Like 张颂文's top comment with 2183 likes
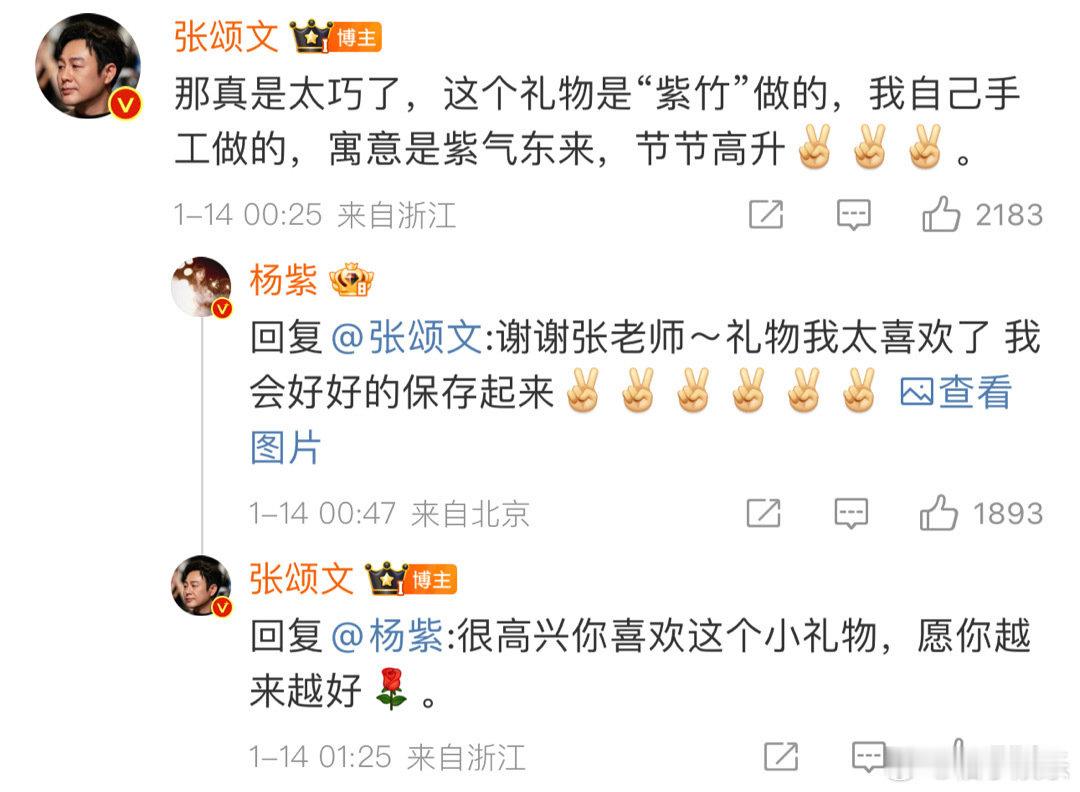The height and width of the screenshot is (792, 1080). click(x=940, y=214)
